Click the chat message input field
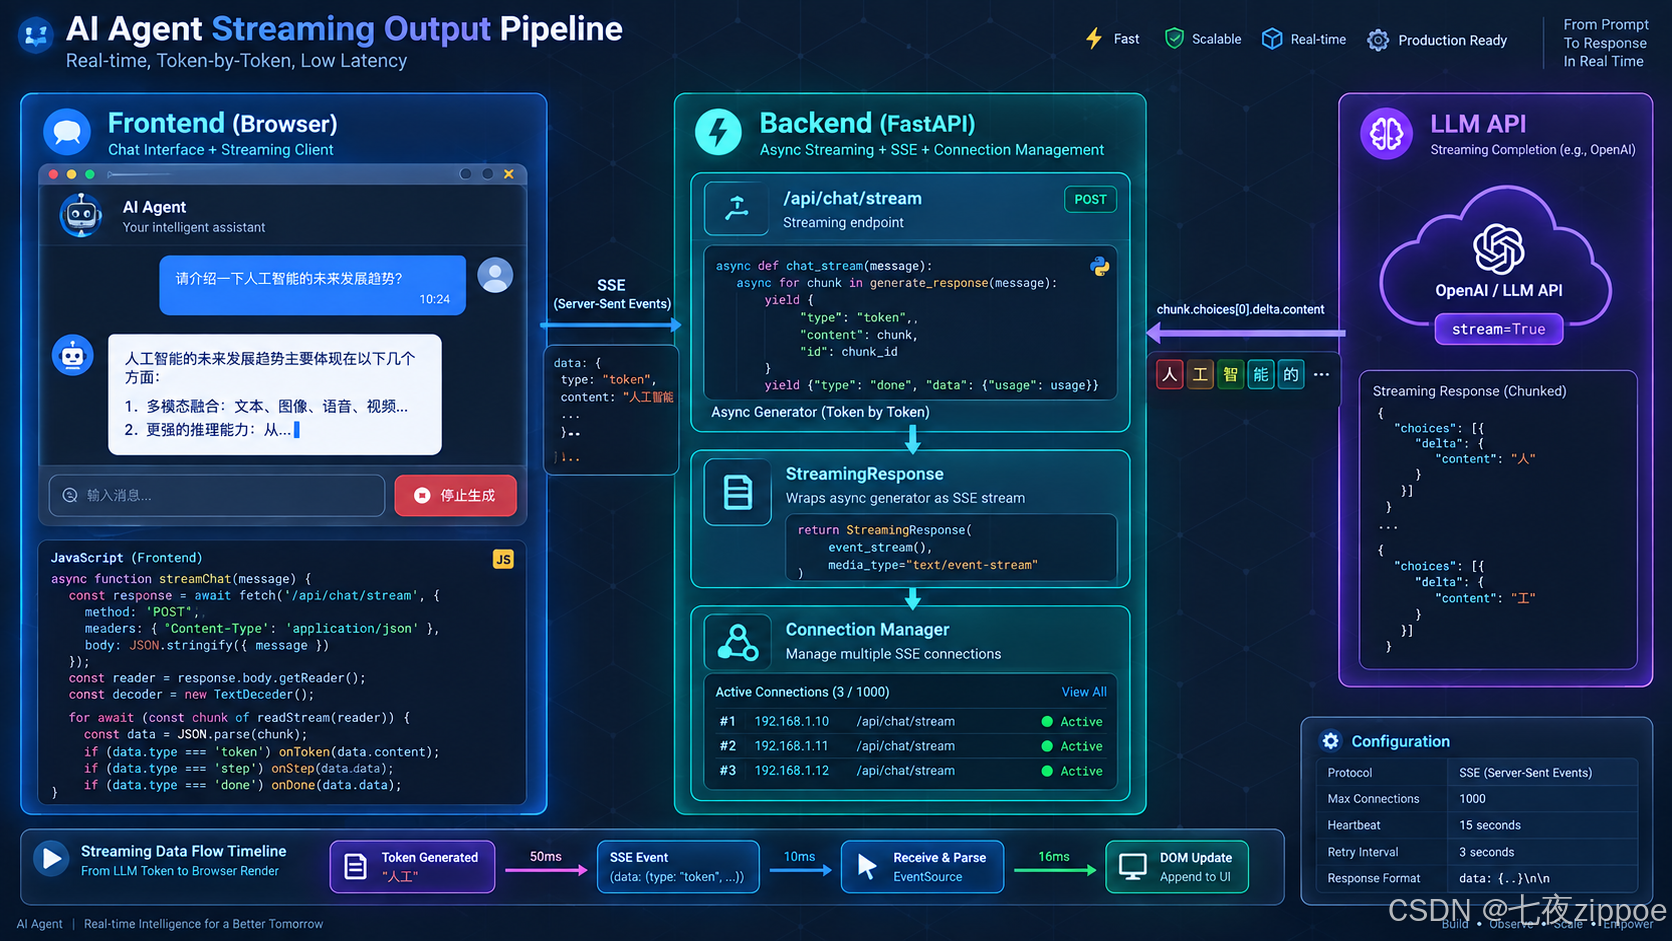1672x941 pixels. (217, 495)
